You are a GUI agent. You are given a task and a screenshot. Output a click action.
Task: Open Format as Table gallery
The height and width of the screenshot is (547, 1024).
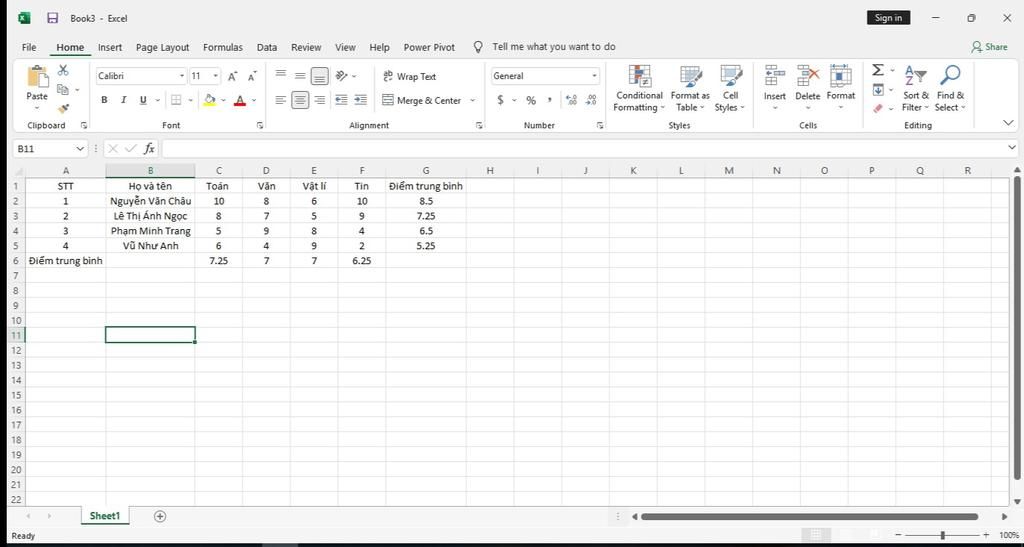tap(690, 89)
